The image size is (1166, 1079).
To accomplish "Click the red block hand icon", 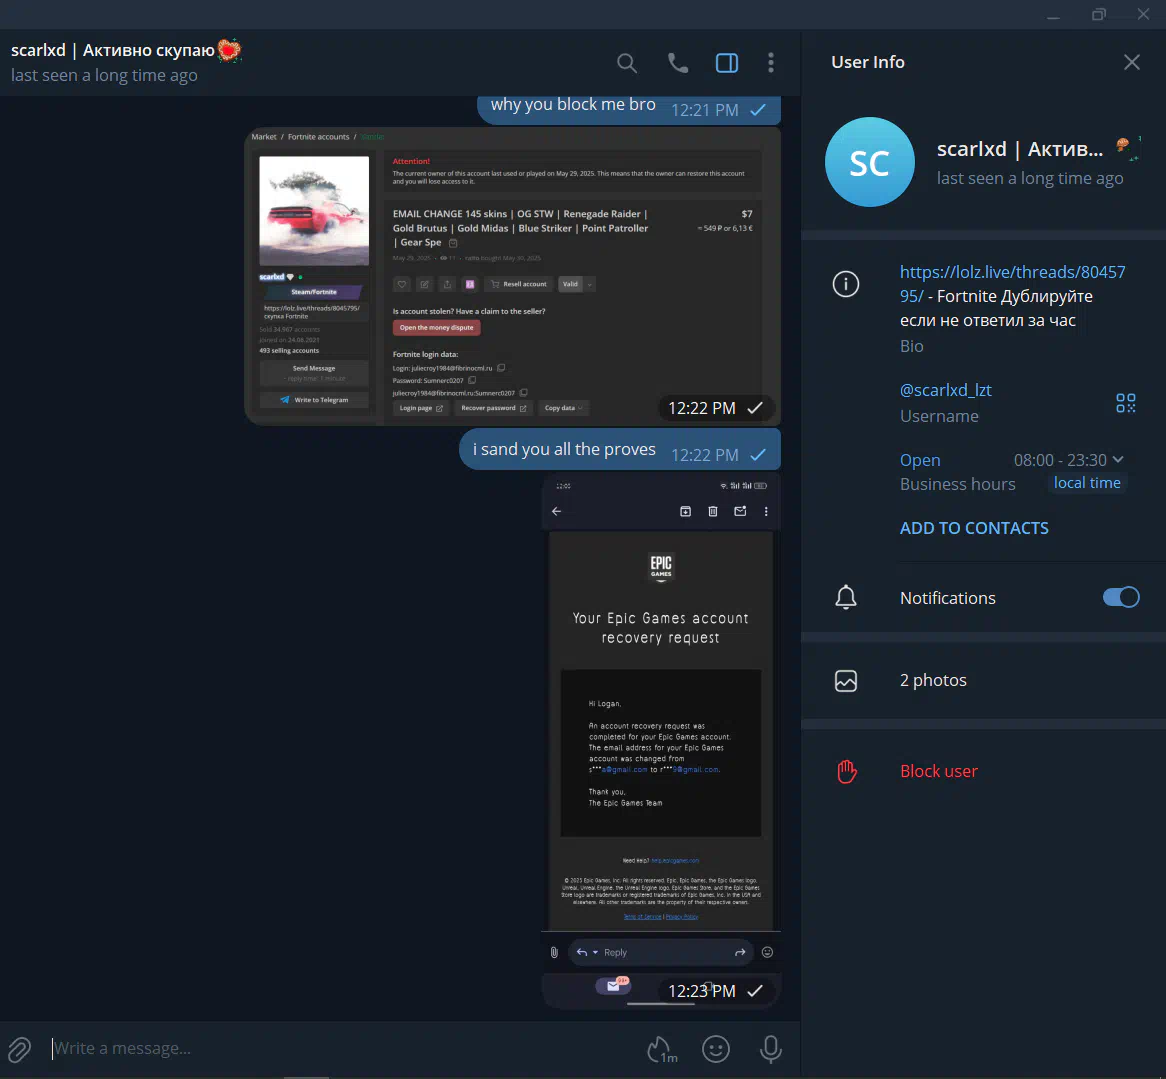I will click(x=846, y=772).
